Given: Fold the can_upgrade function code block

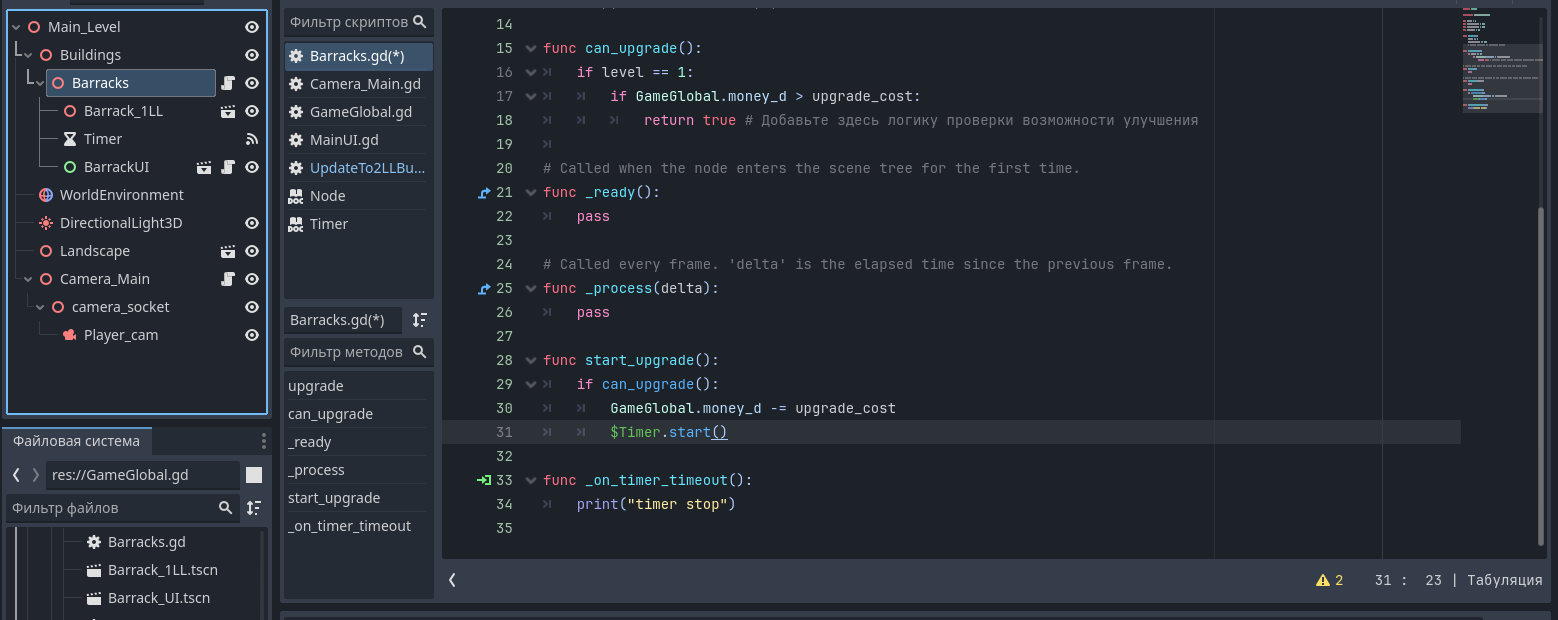Looking at the screenshot, I should point(530,48).
